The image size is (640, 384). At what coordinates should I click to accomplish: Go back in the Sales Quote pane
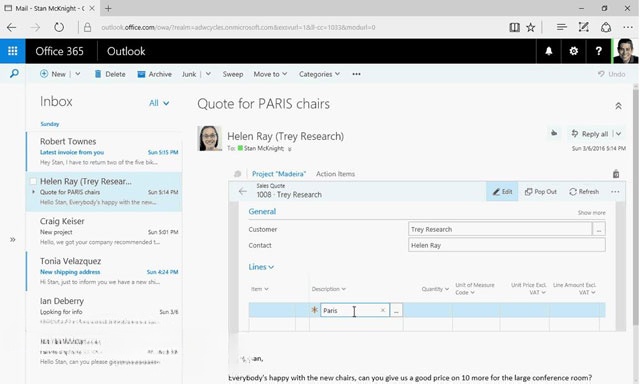243,191
